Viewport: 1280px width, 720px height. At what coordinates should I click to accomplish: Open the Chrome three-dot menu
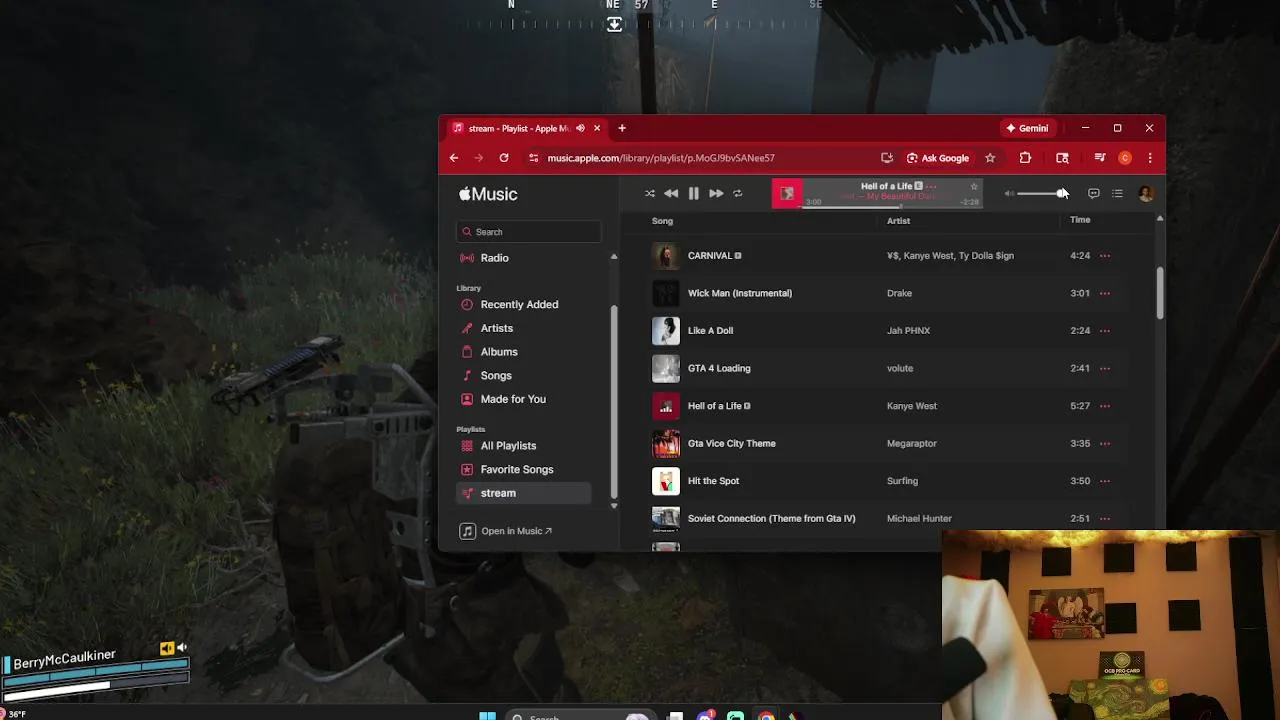tap(1150, 158)
